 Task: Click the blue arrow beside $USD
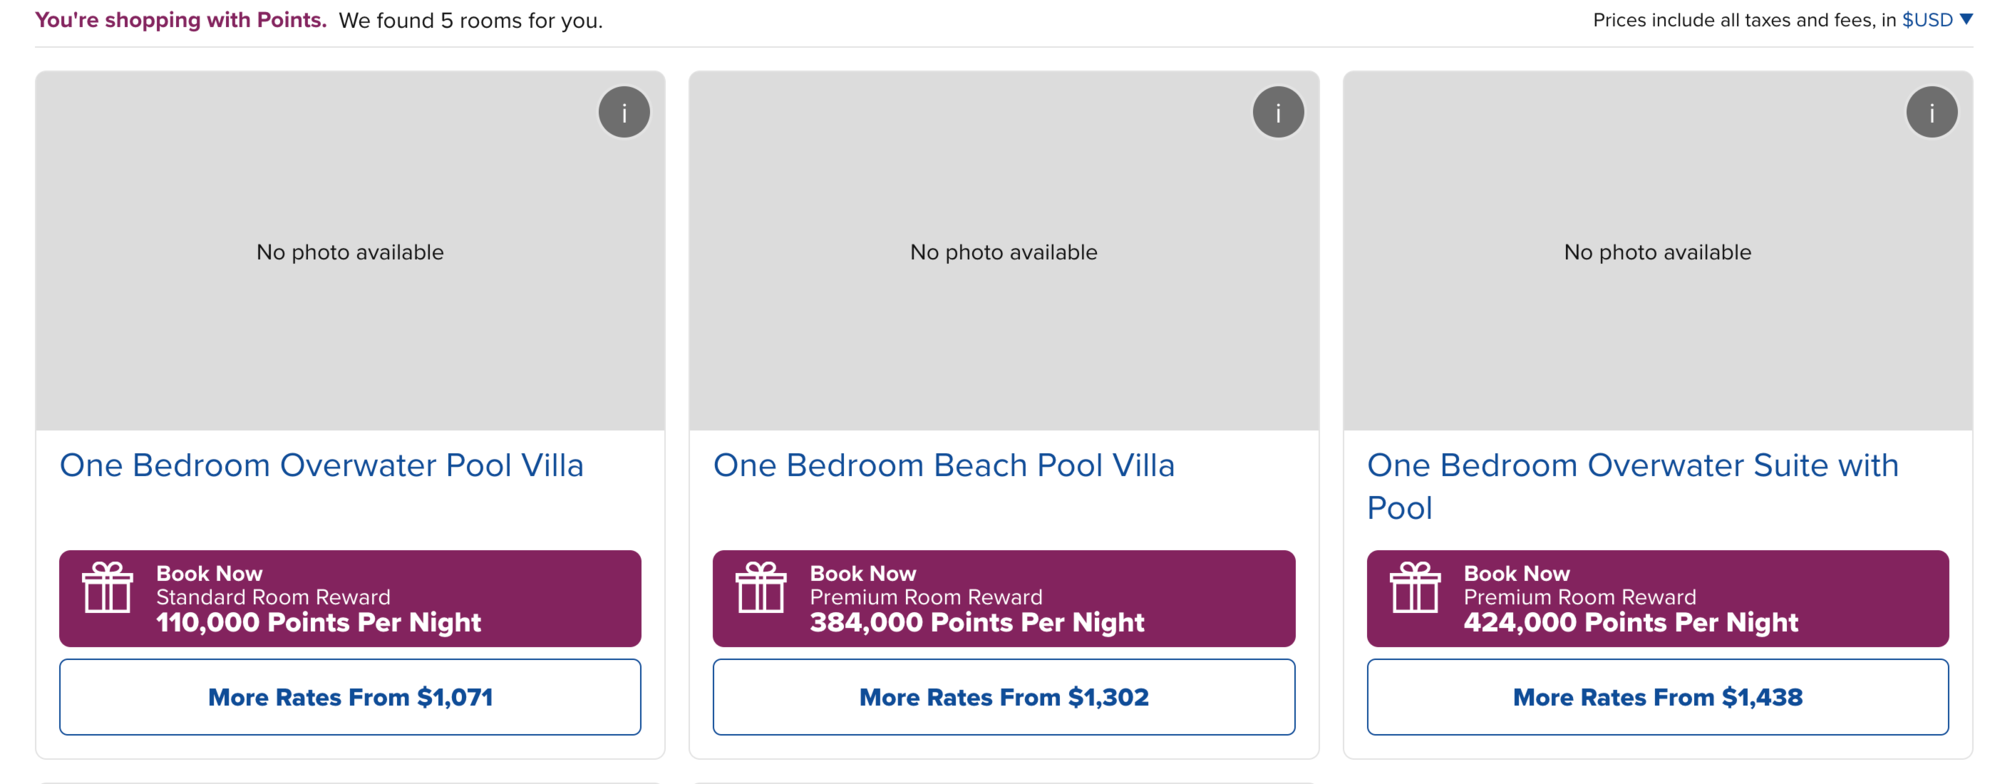tap(1966, 19)
